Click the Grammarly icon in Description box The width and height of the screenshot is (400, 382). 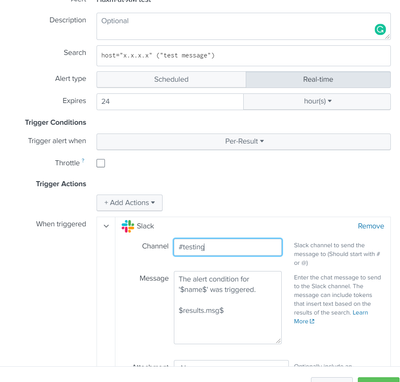[x=380, y=29]
